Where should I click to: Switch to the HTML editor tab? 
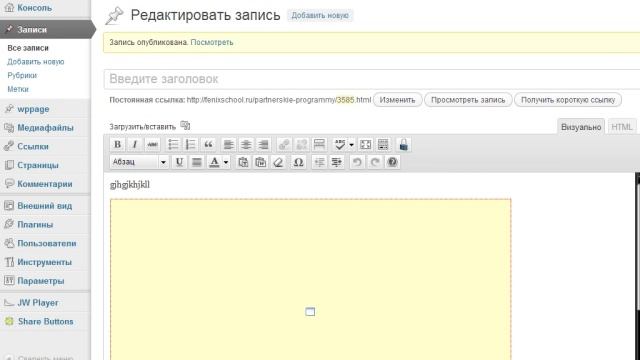(622, 127)
